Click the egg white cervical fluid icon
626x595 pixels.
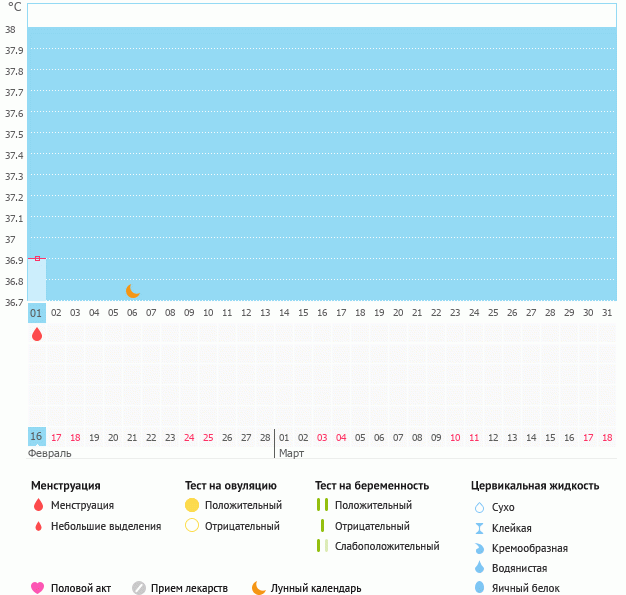pos(479,588)
